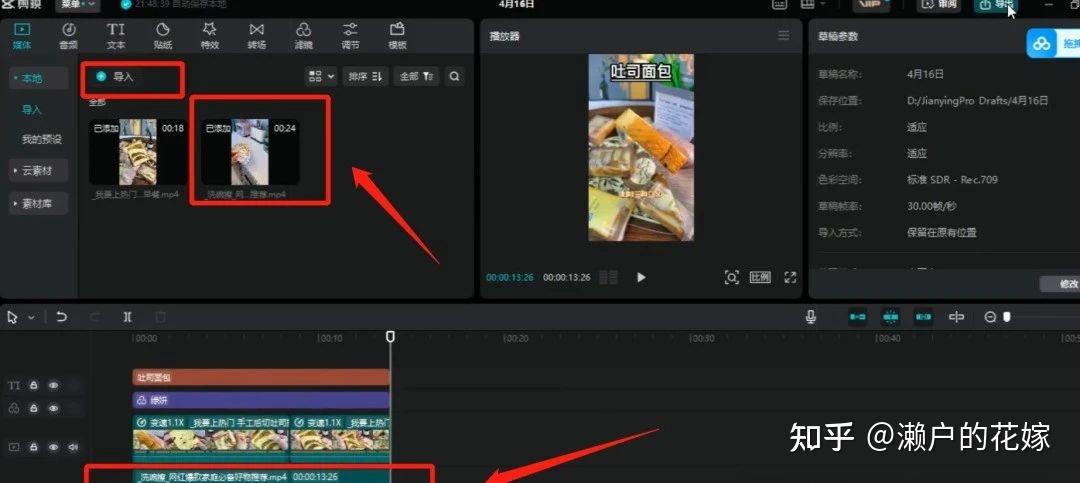This screenshot has height=483, width=1080.
Task: Open the 排序 sort options
Action: 366,76
